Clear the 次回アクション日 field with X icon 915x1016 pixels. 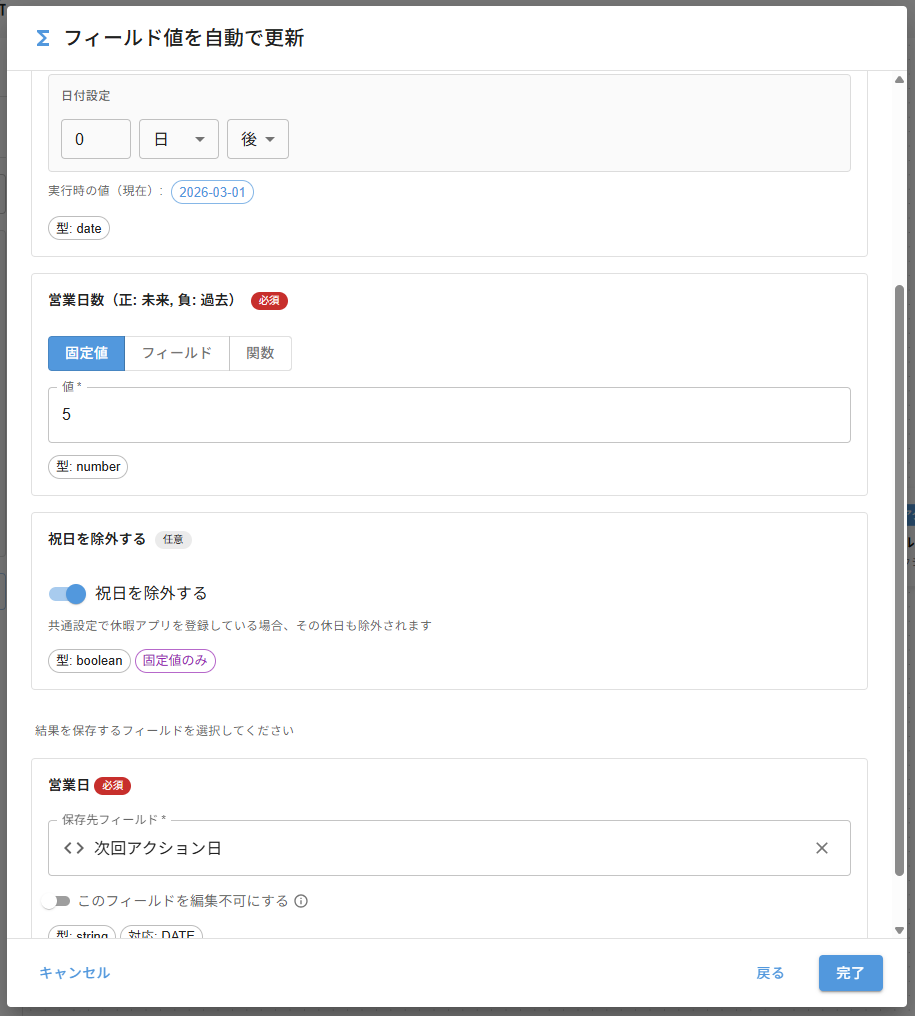pyautogui.click(x=822, y=848)
